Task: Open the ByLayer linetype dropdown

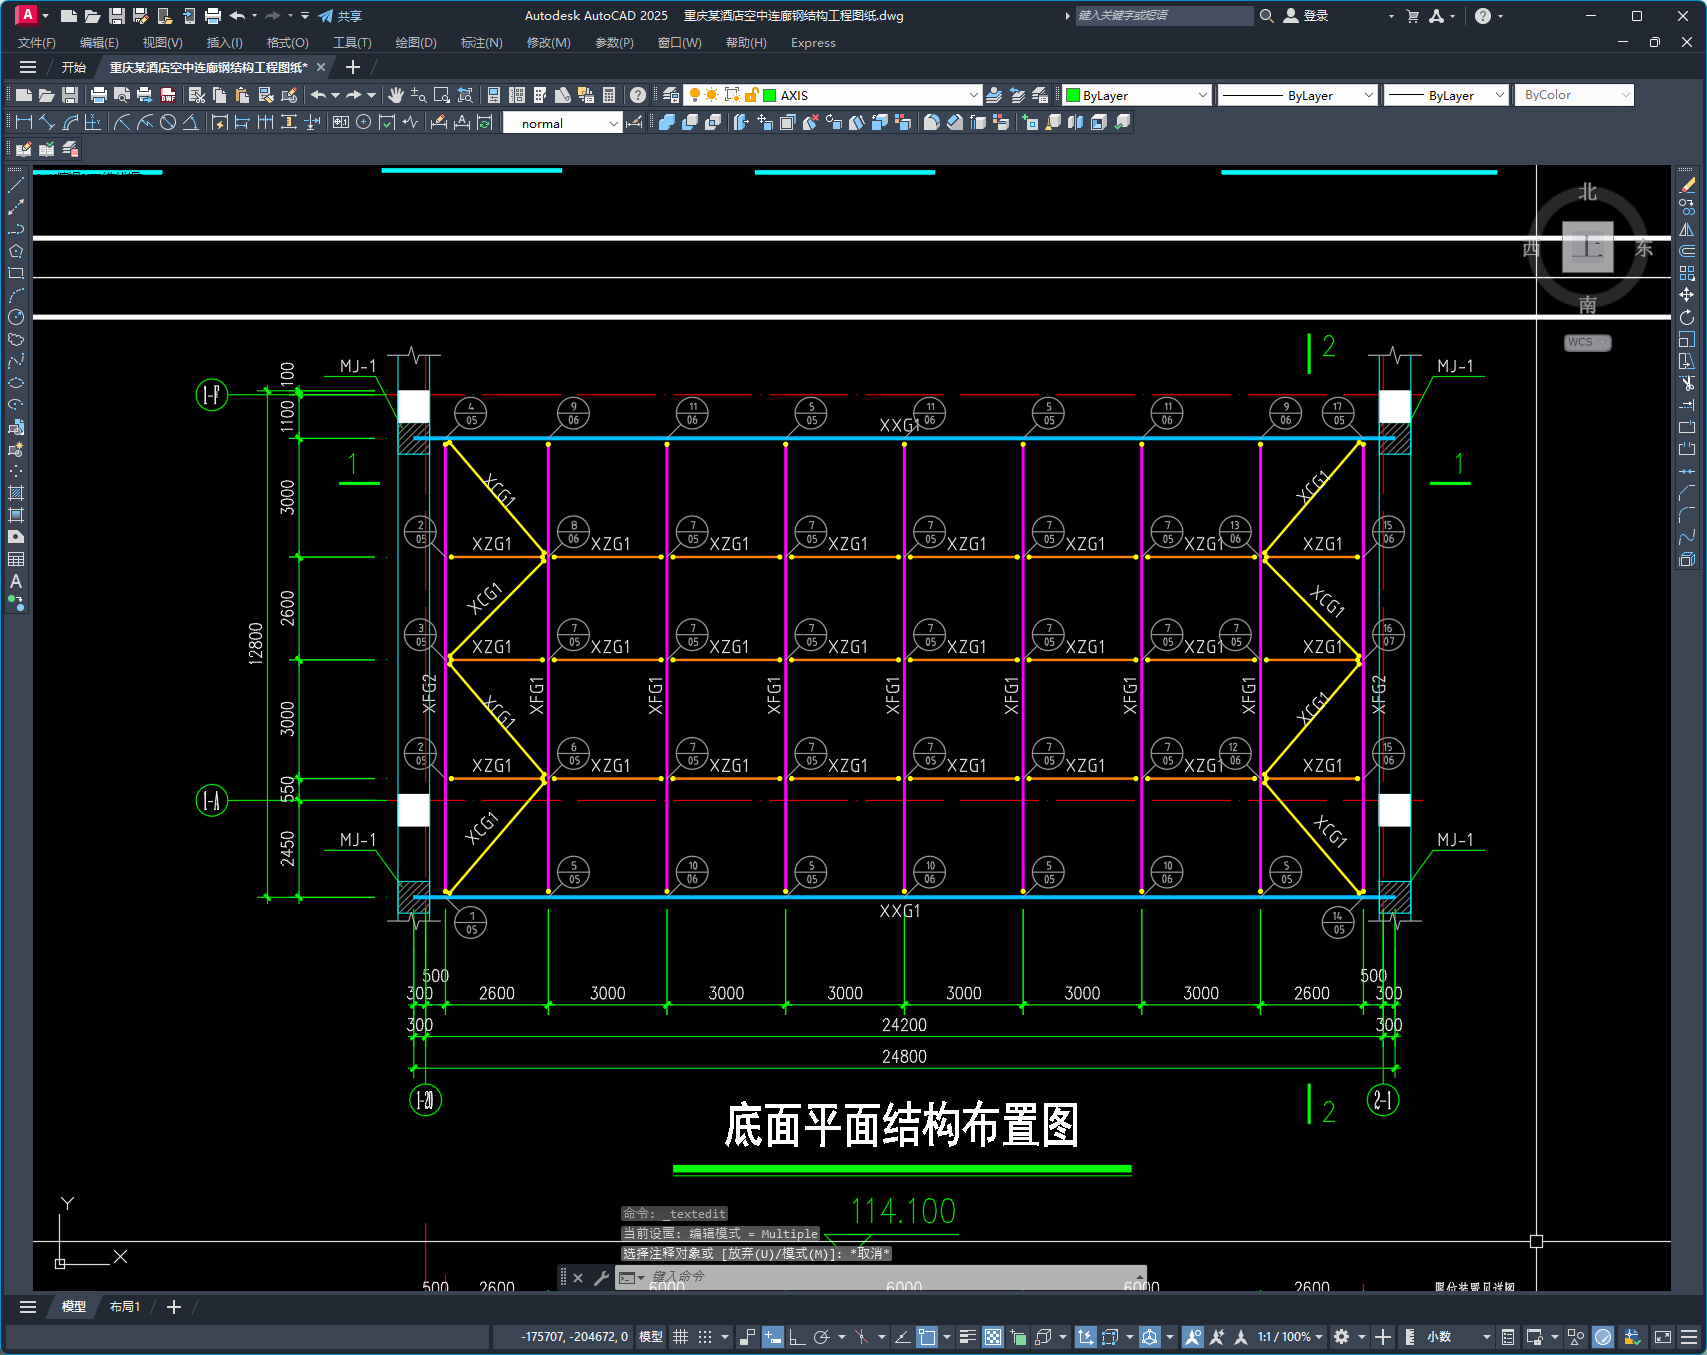Action: click(1298, 95)
